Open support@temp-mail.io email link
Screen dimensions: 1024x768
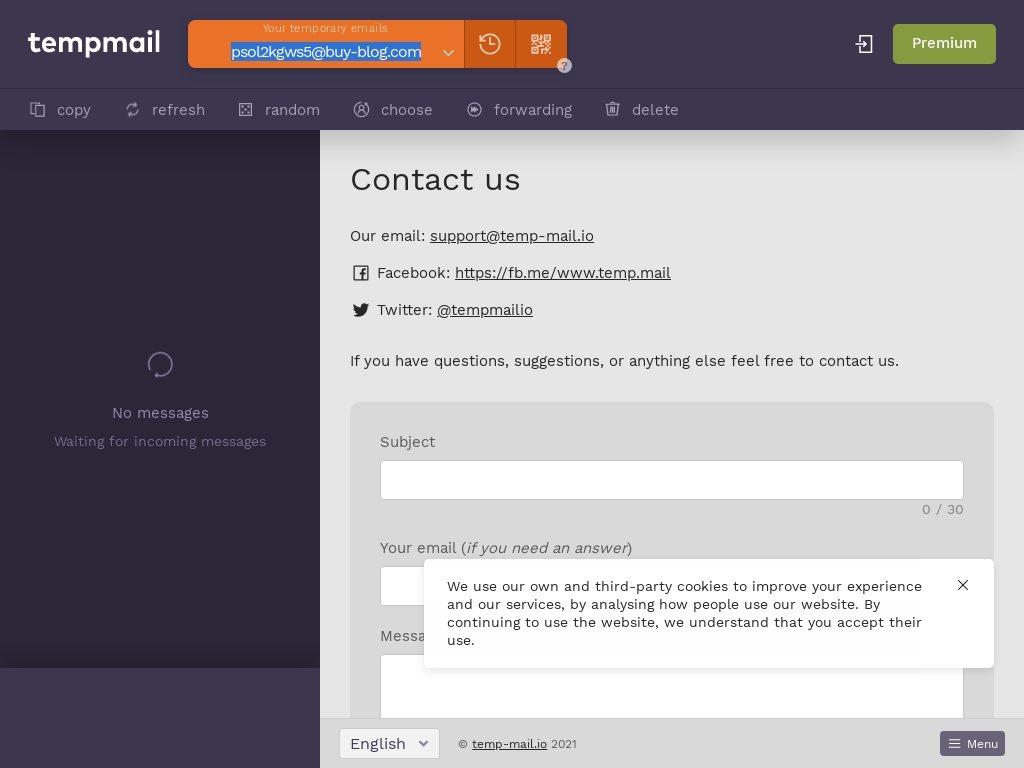(x=512, y=236)
